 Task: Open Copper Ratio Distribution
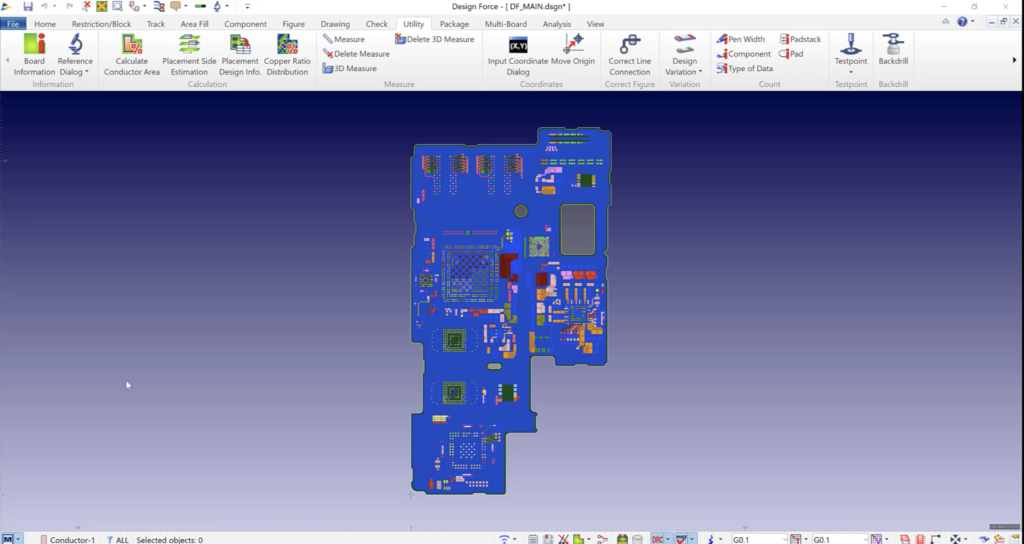coord(287,55)
